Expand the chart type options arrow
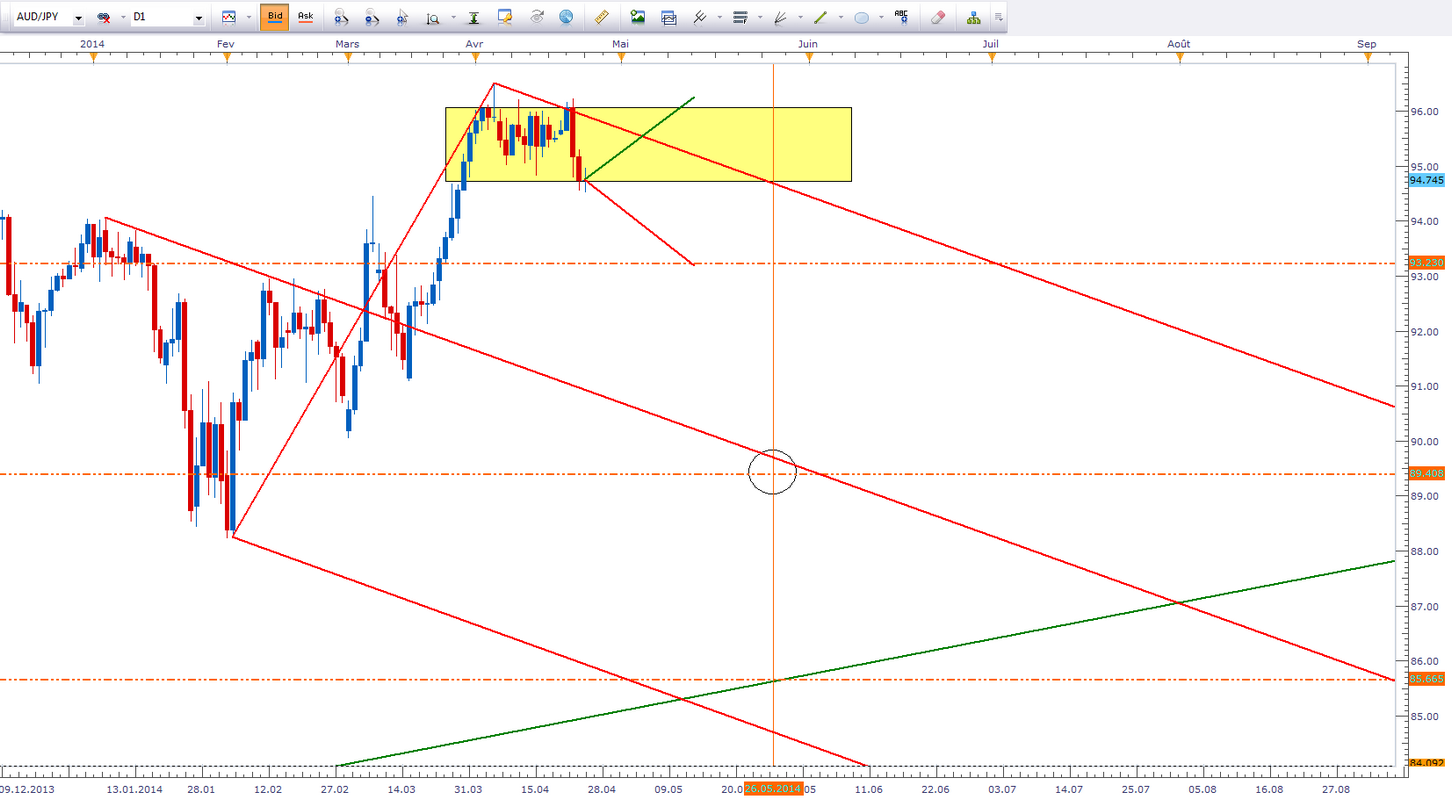This screenshot has height=800, width=1452. pyautogui.click(x=249, y=17)
